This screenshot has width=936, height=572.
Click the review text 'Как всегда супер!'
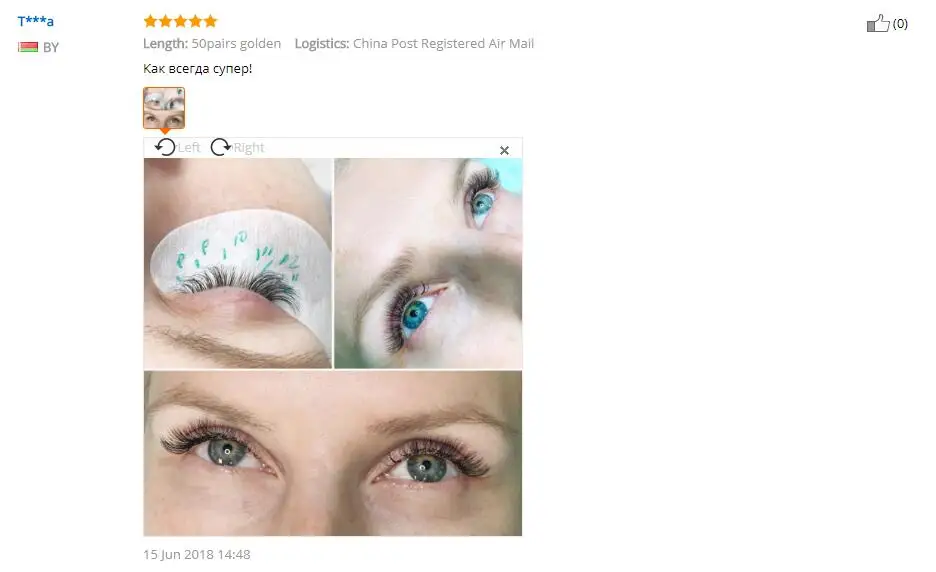[198, 69]
